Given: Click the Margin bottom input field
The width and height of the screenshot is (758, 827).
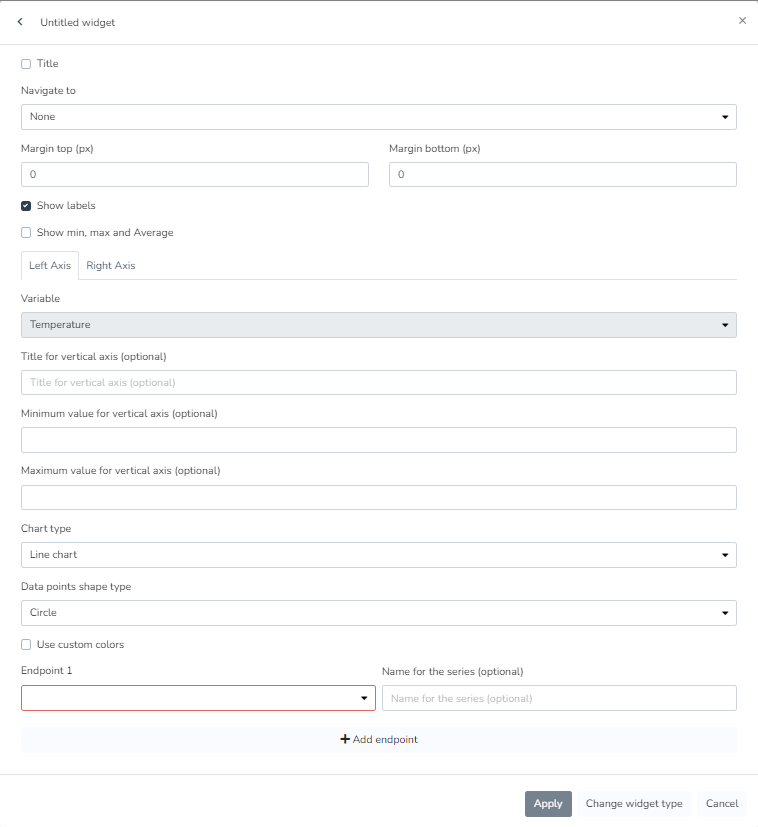Looking at the screenshot, I should click(x=562, y=175).
